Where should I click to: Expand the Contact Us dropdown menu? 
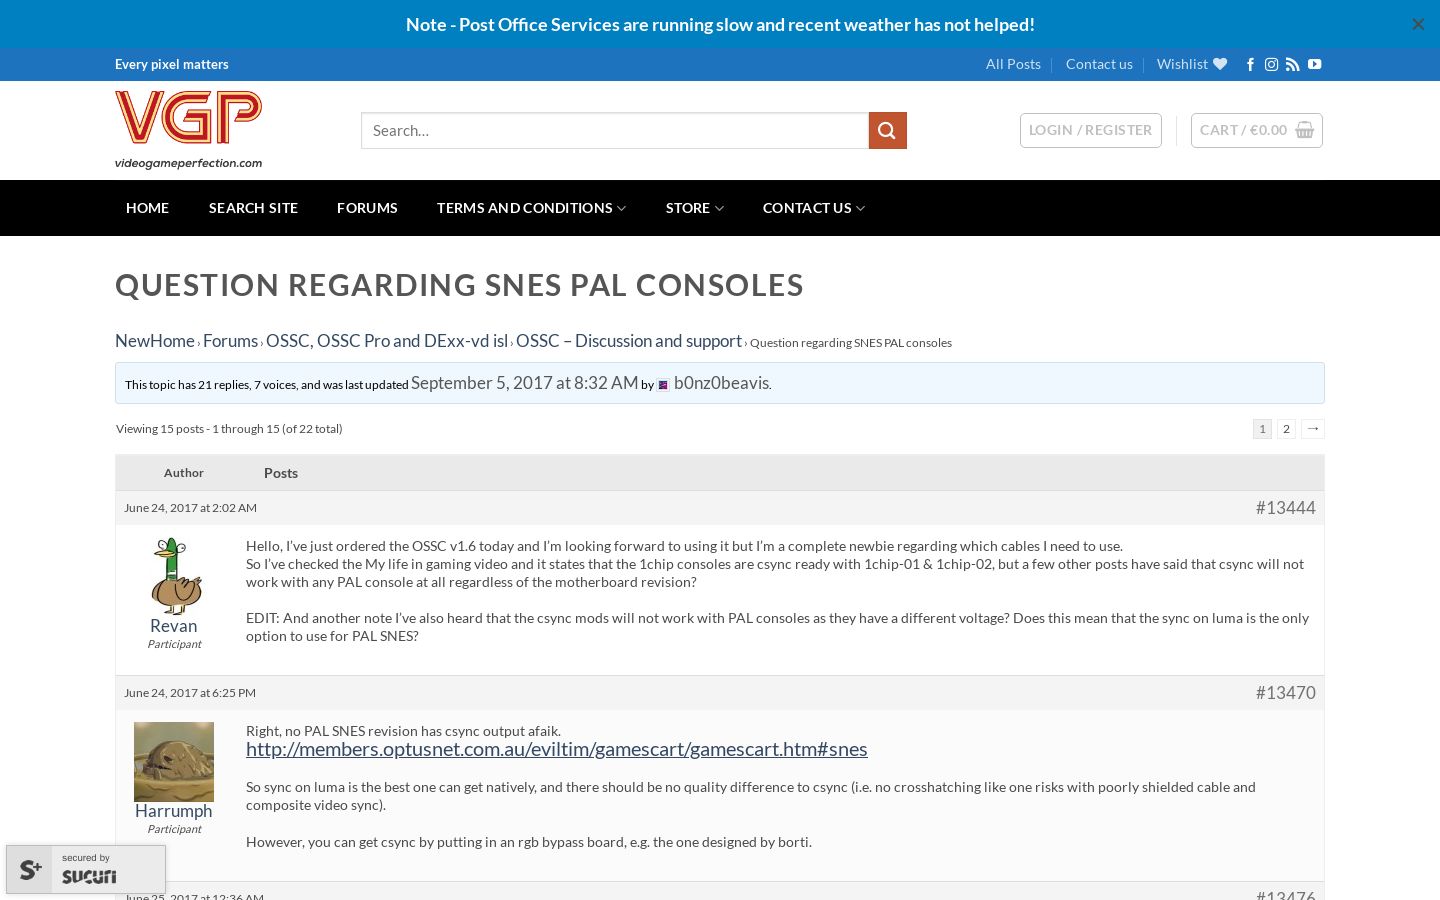(x=814, y=208)
